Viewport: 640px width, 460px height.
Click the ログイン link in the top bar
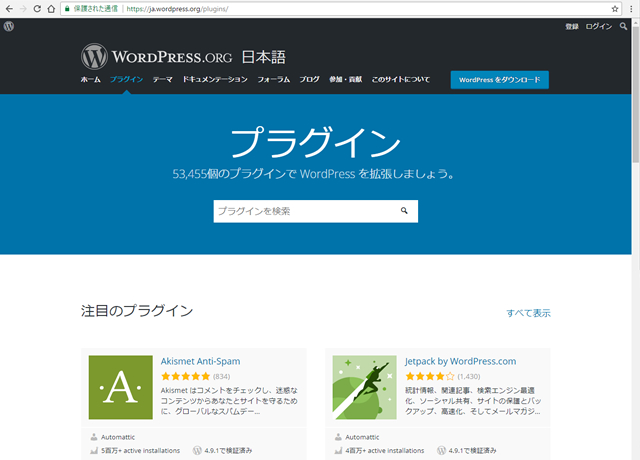coord(599,27)
